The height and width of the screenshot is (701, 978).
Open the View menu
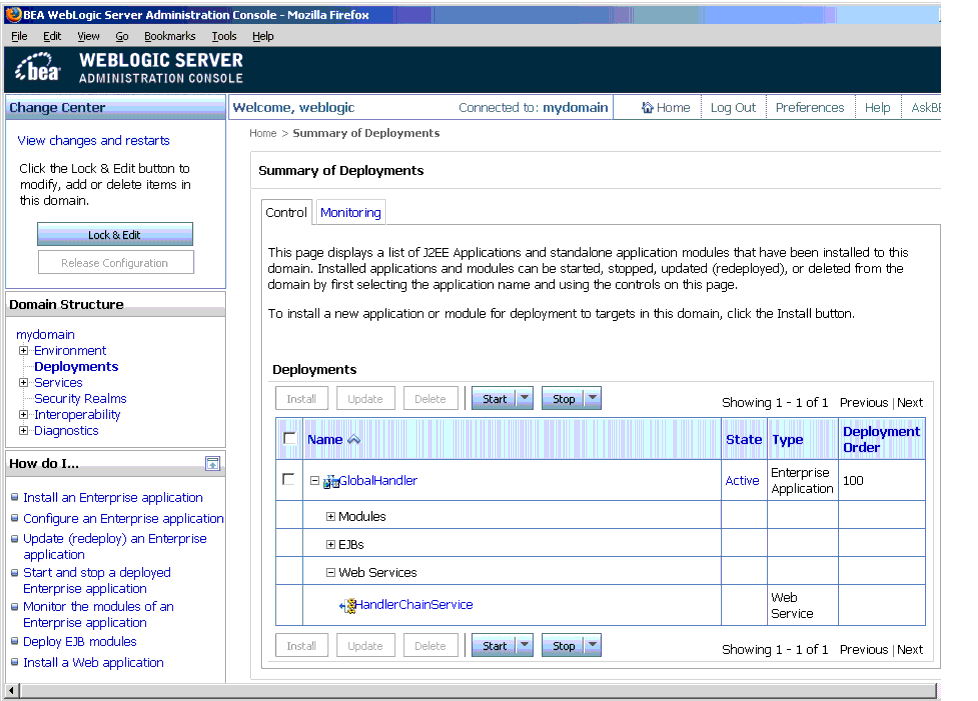tap(88, 36)
